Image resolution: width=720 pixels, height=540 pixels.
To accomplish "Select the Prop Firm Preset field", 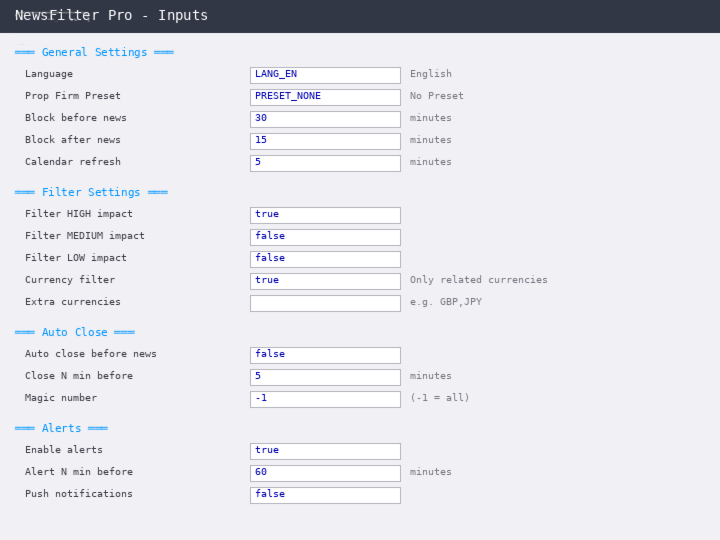I will click(x=325, y=97).
